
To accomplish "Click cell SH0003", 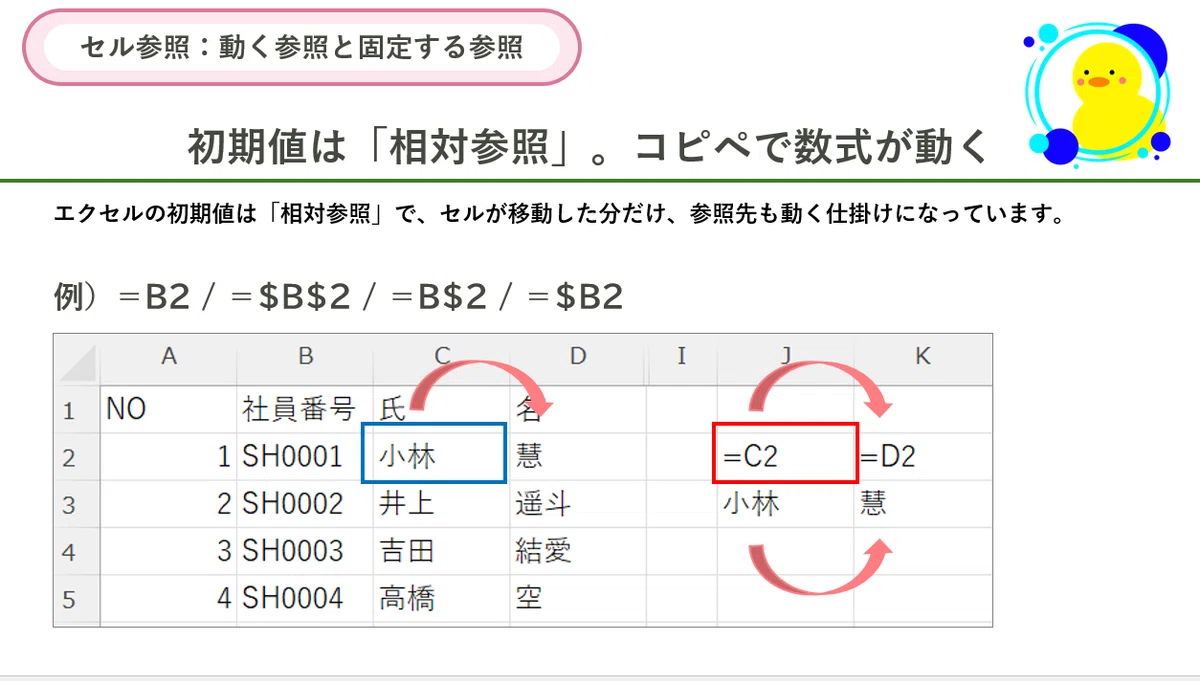I will [305, 551].
